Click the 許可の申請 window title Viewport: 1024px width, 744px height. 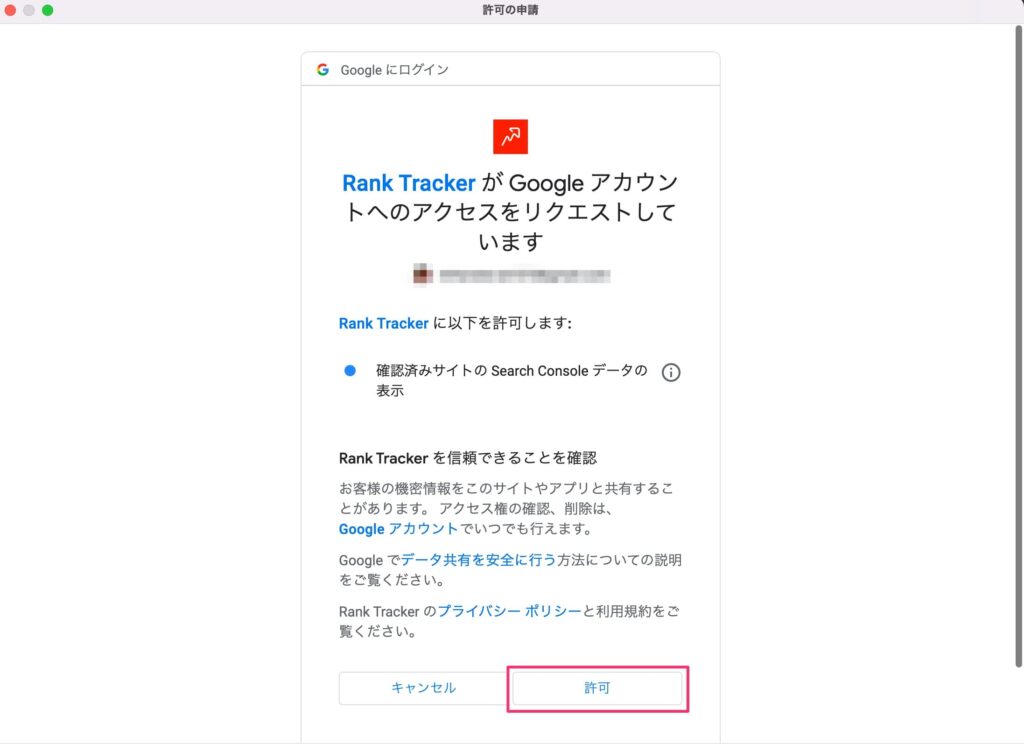[511, 10]
